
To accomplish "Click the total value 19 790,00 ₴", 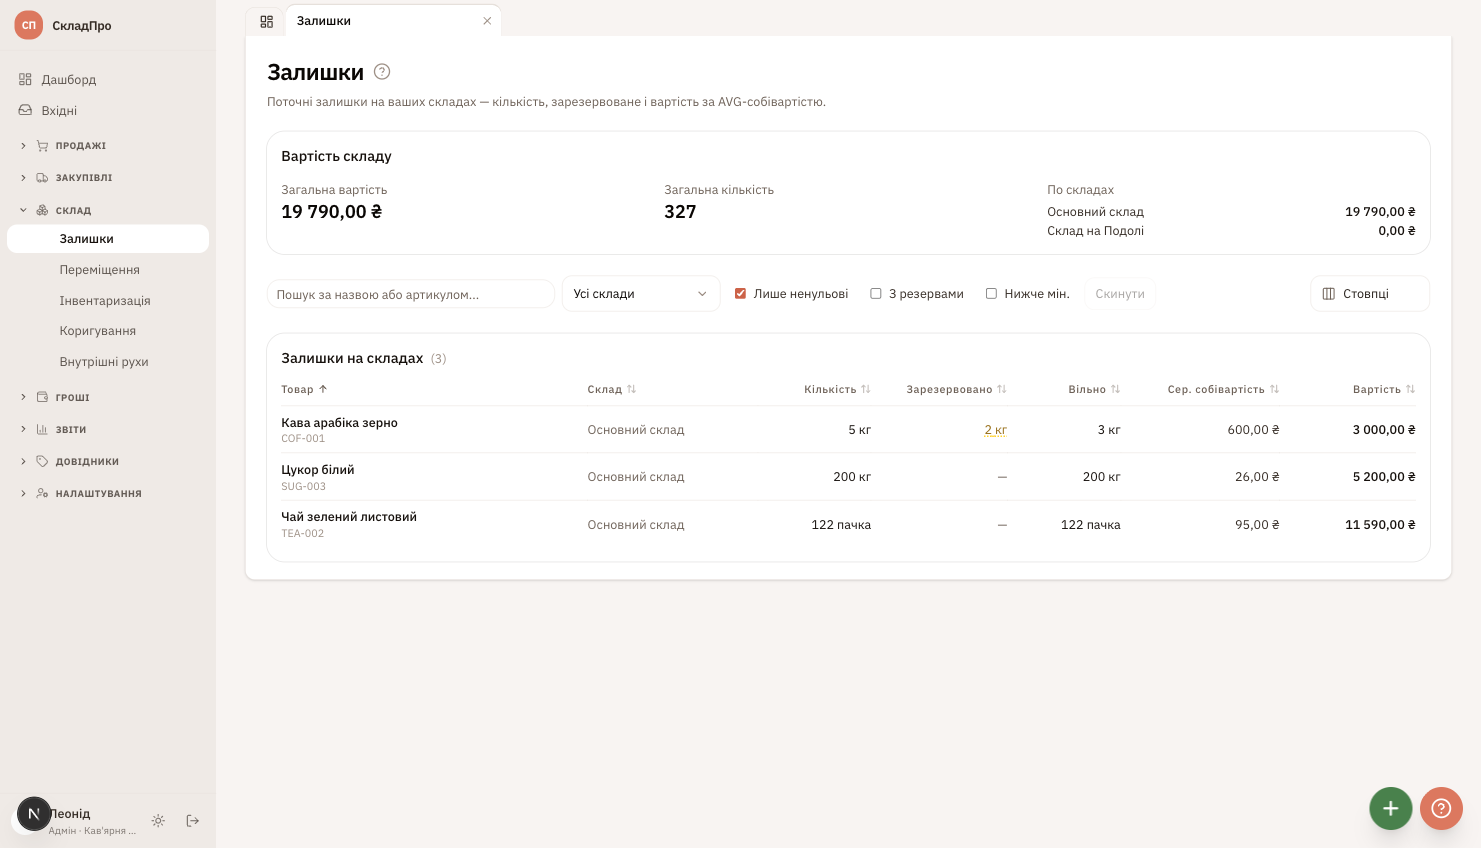I will click(x=332, y=212).
